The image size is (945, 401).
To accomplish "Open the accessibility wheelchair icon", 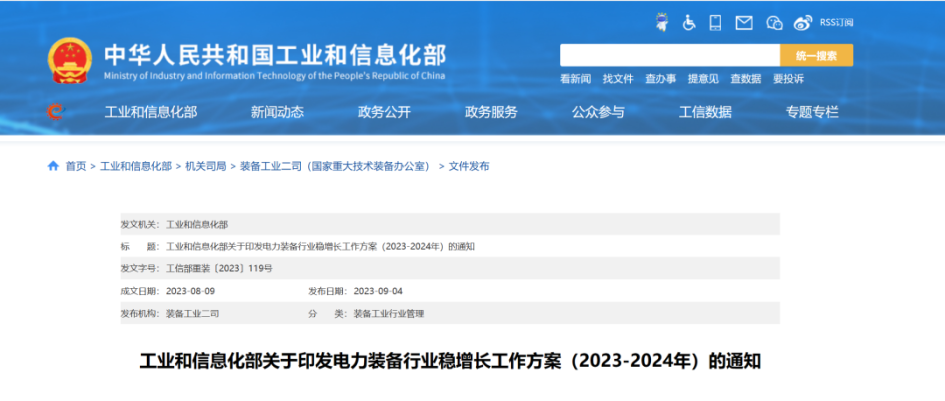I will [689, 23].
